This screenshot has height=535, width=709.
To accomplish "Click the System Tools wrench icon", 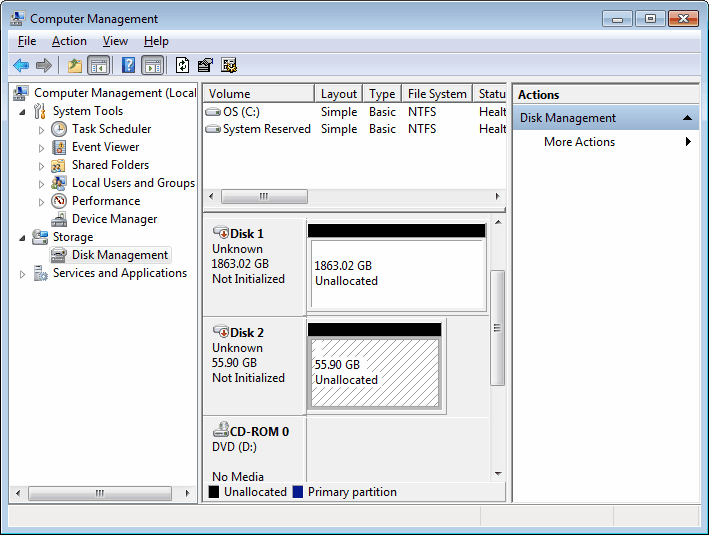I will pos(40,111).
